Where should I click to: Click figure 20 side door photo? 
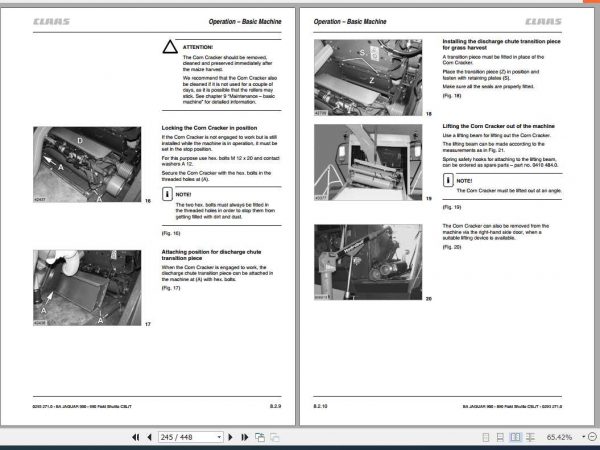pos(368,262)
